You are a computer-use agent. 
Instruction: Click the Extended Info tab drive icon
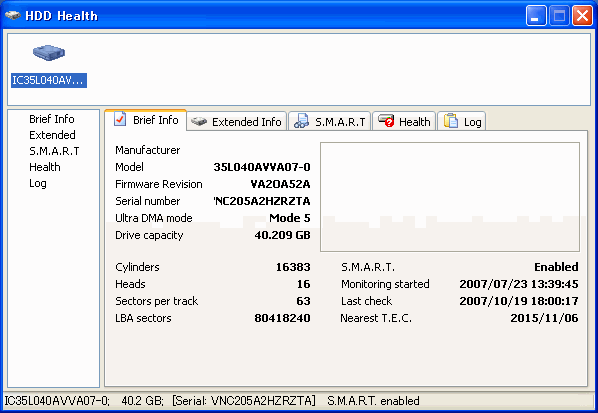[199, 122]
